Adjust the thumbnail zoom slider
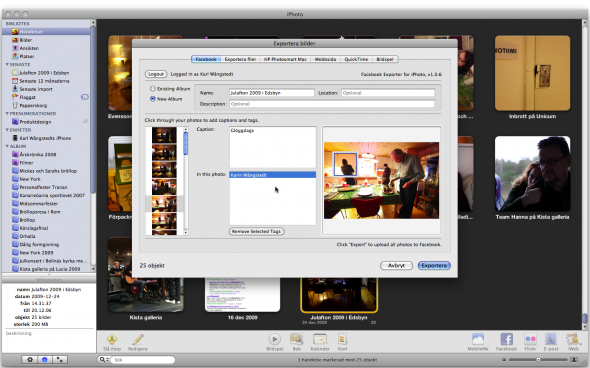 coord(538,360)
